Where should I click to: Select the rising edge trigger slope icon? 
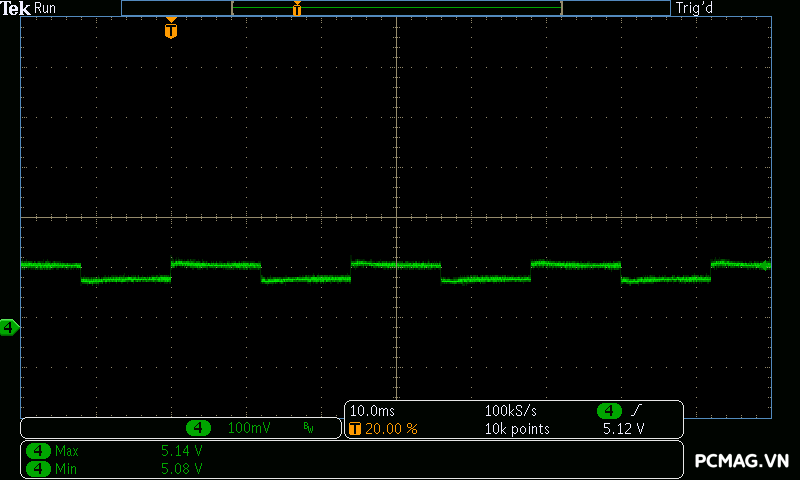tap(636, 411)
